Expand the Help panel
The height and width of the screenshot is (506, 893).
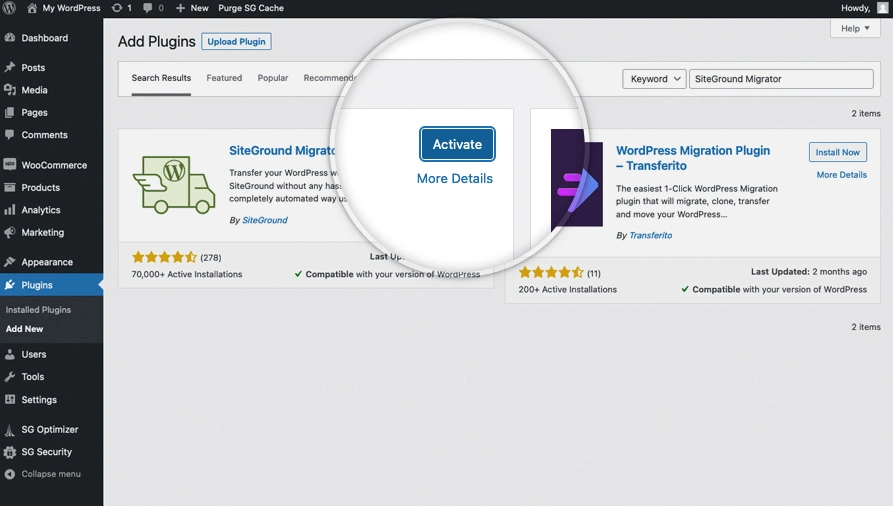[855, 29]
